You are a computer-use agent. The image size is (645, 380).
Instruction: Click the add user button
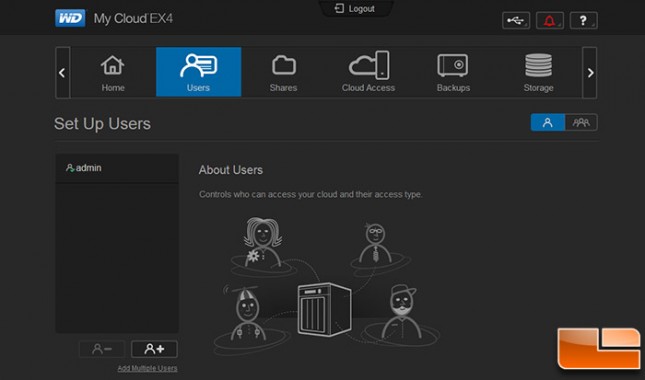point(154,349)
